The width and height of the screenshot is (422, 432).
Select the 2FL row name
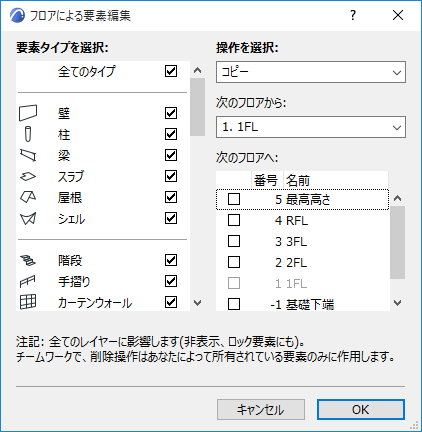pyautogui.click(x=296, y=263)
